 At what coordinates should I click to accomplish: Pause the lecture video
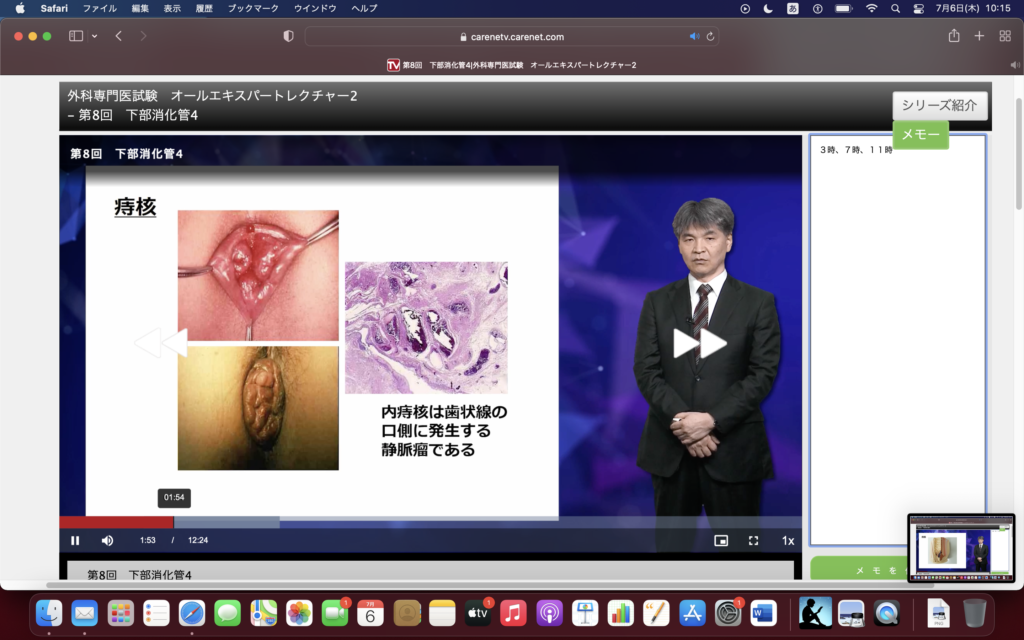tap(75, 541)
